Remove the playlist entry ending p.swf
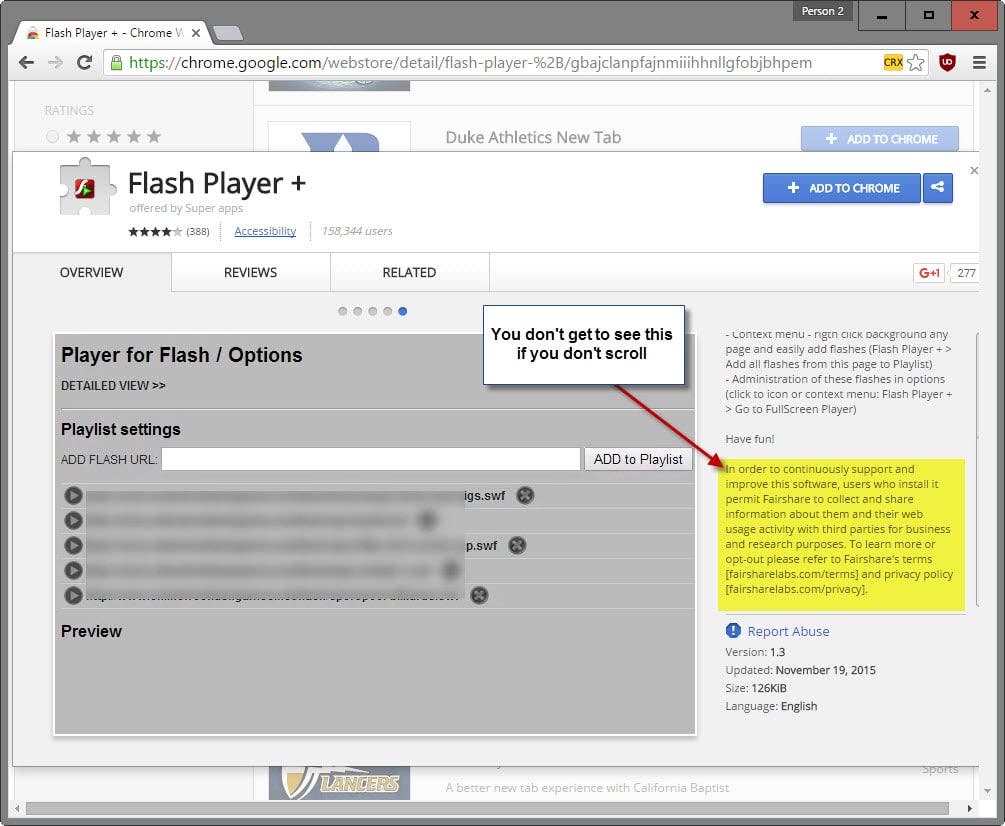Viewport: 1005px width, 826px height. (517, 545)
